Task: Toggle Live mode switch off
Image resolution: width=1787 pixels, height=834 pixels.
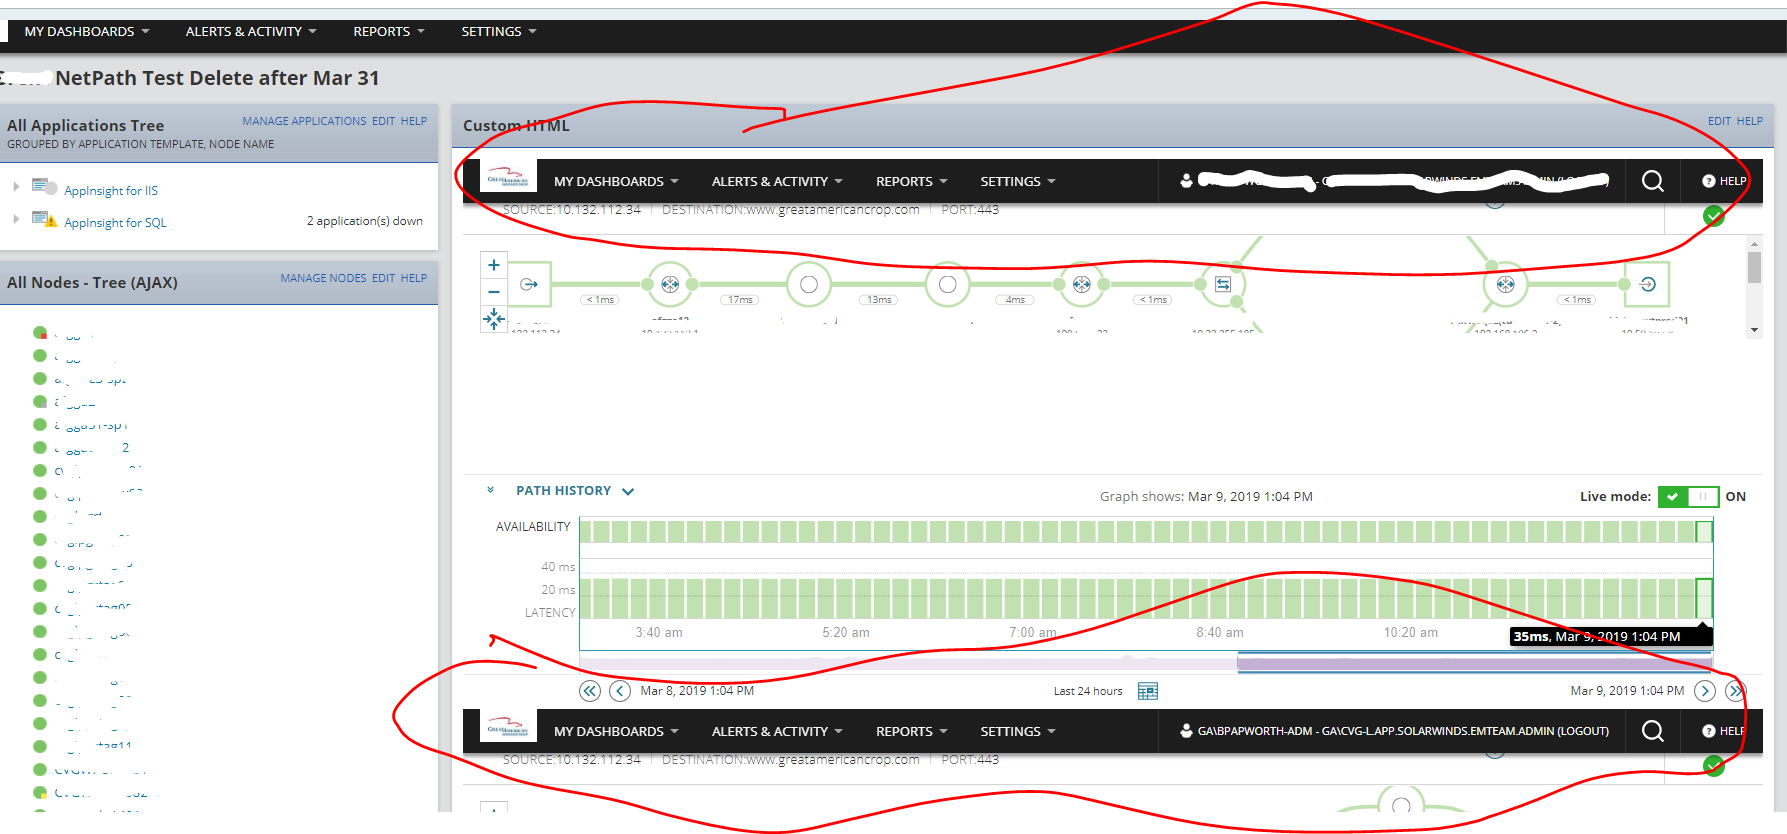Action: coord(1688,496)
